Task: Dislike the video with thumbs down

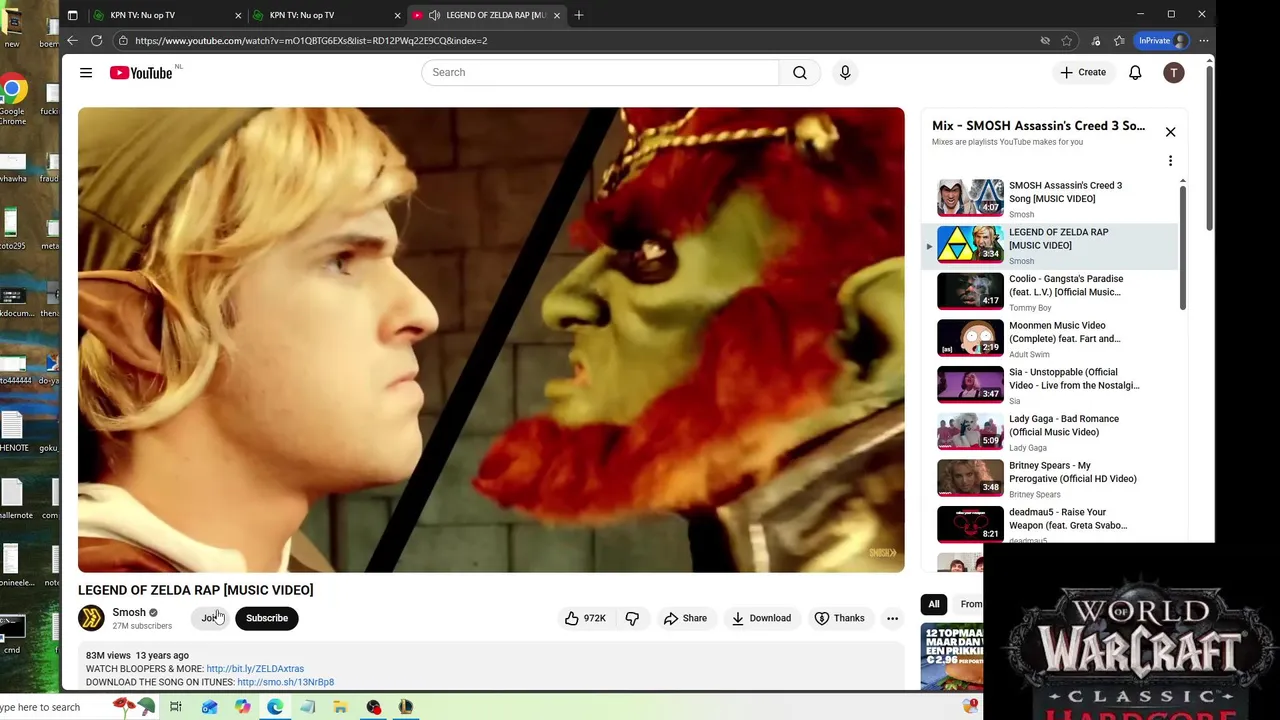Action: (633, 618)
